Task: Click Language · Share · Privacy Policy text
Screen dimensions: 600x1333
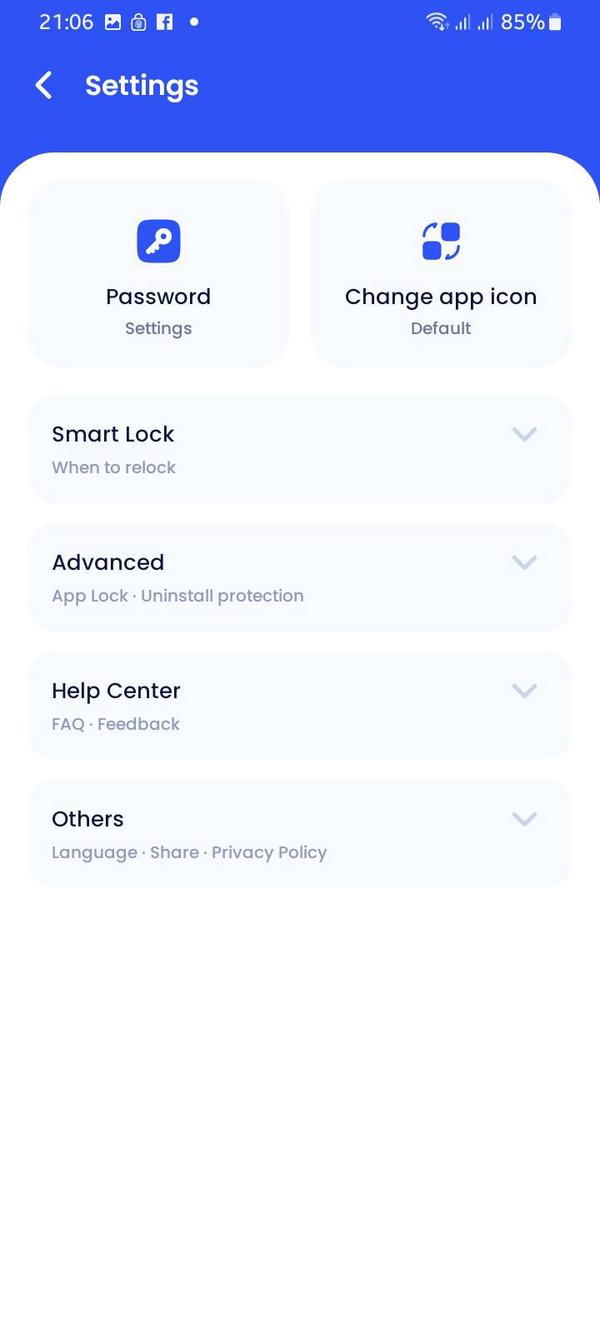Action: (x=189, y=851)
